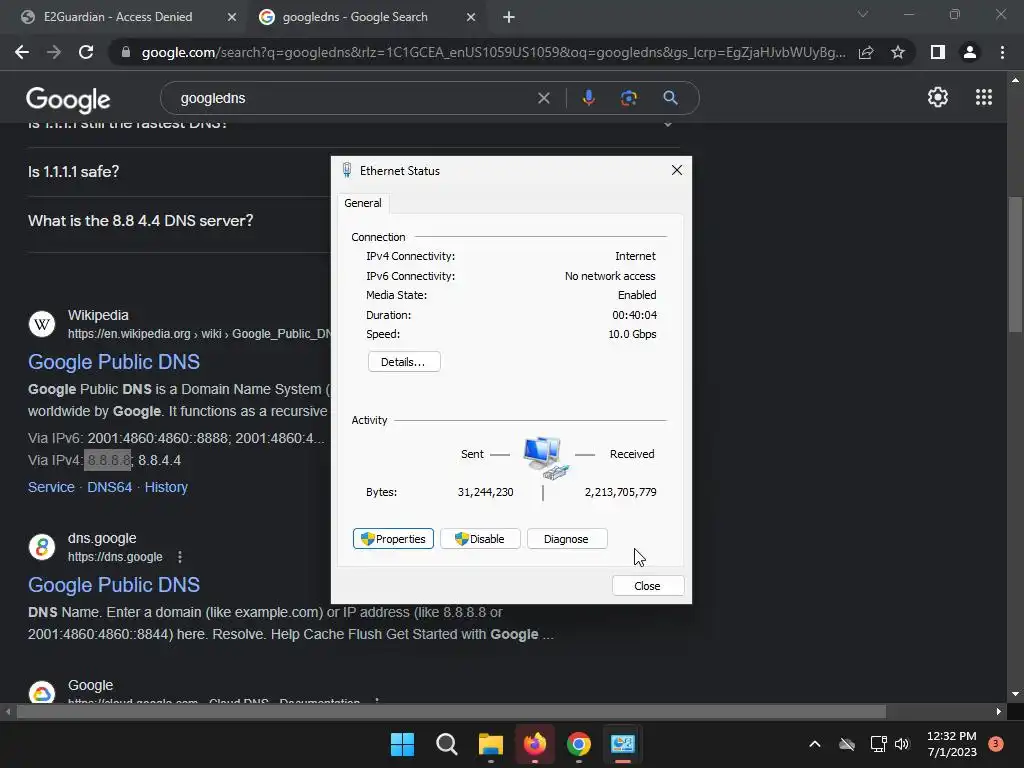Image resolution: width=1024 pixels, height=768 pixels.
Task: Focus the Google search input field
Action: coord(353,98)
